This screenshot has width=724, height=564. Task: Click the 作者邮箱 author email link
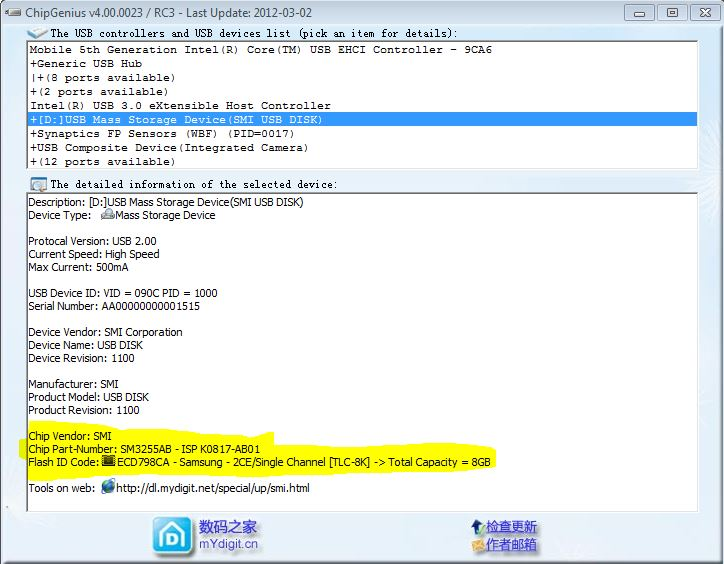pyautogui.click(x=511, y=545)
